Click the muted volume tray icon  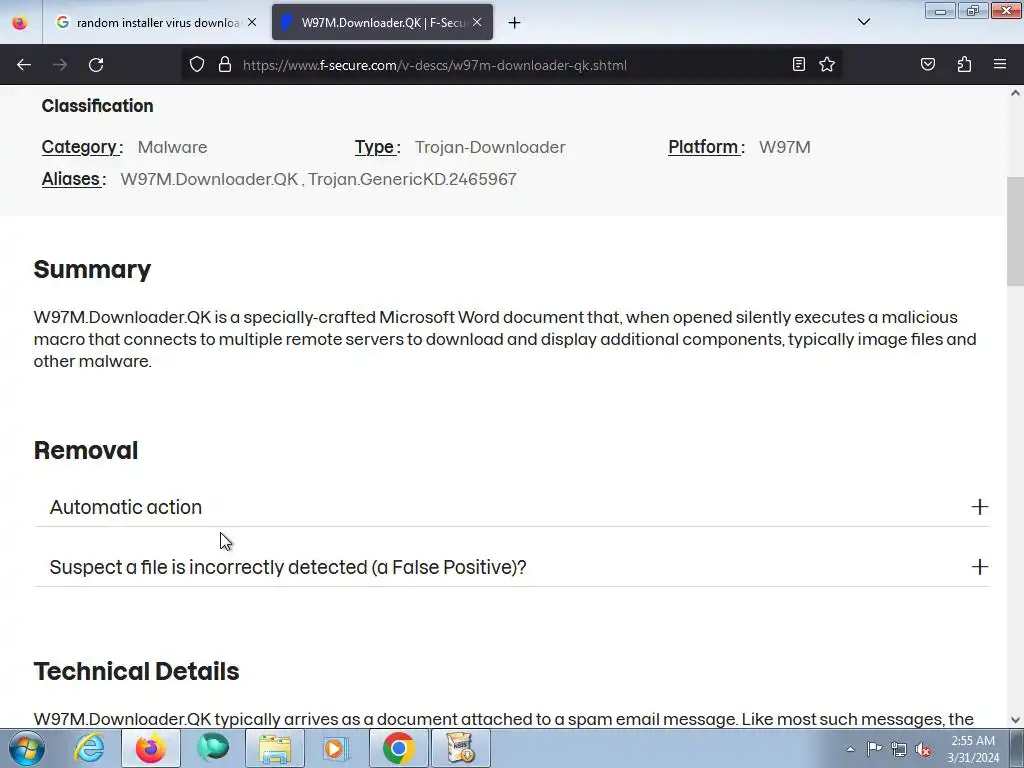[923, 749]
